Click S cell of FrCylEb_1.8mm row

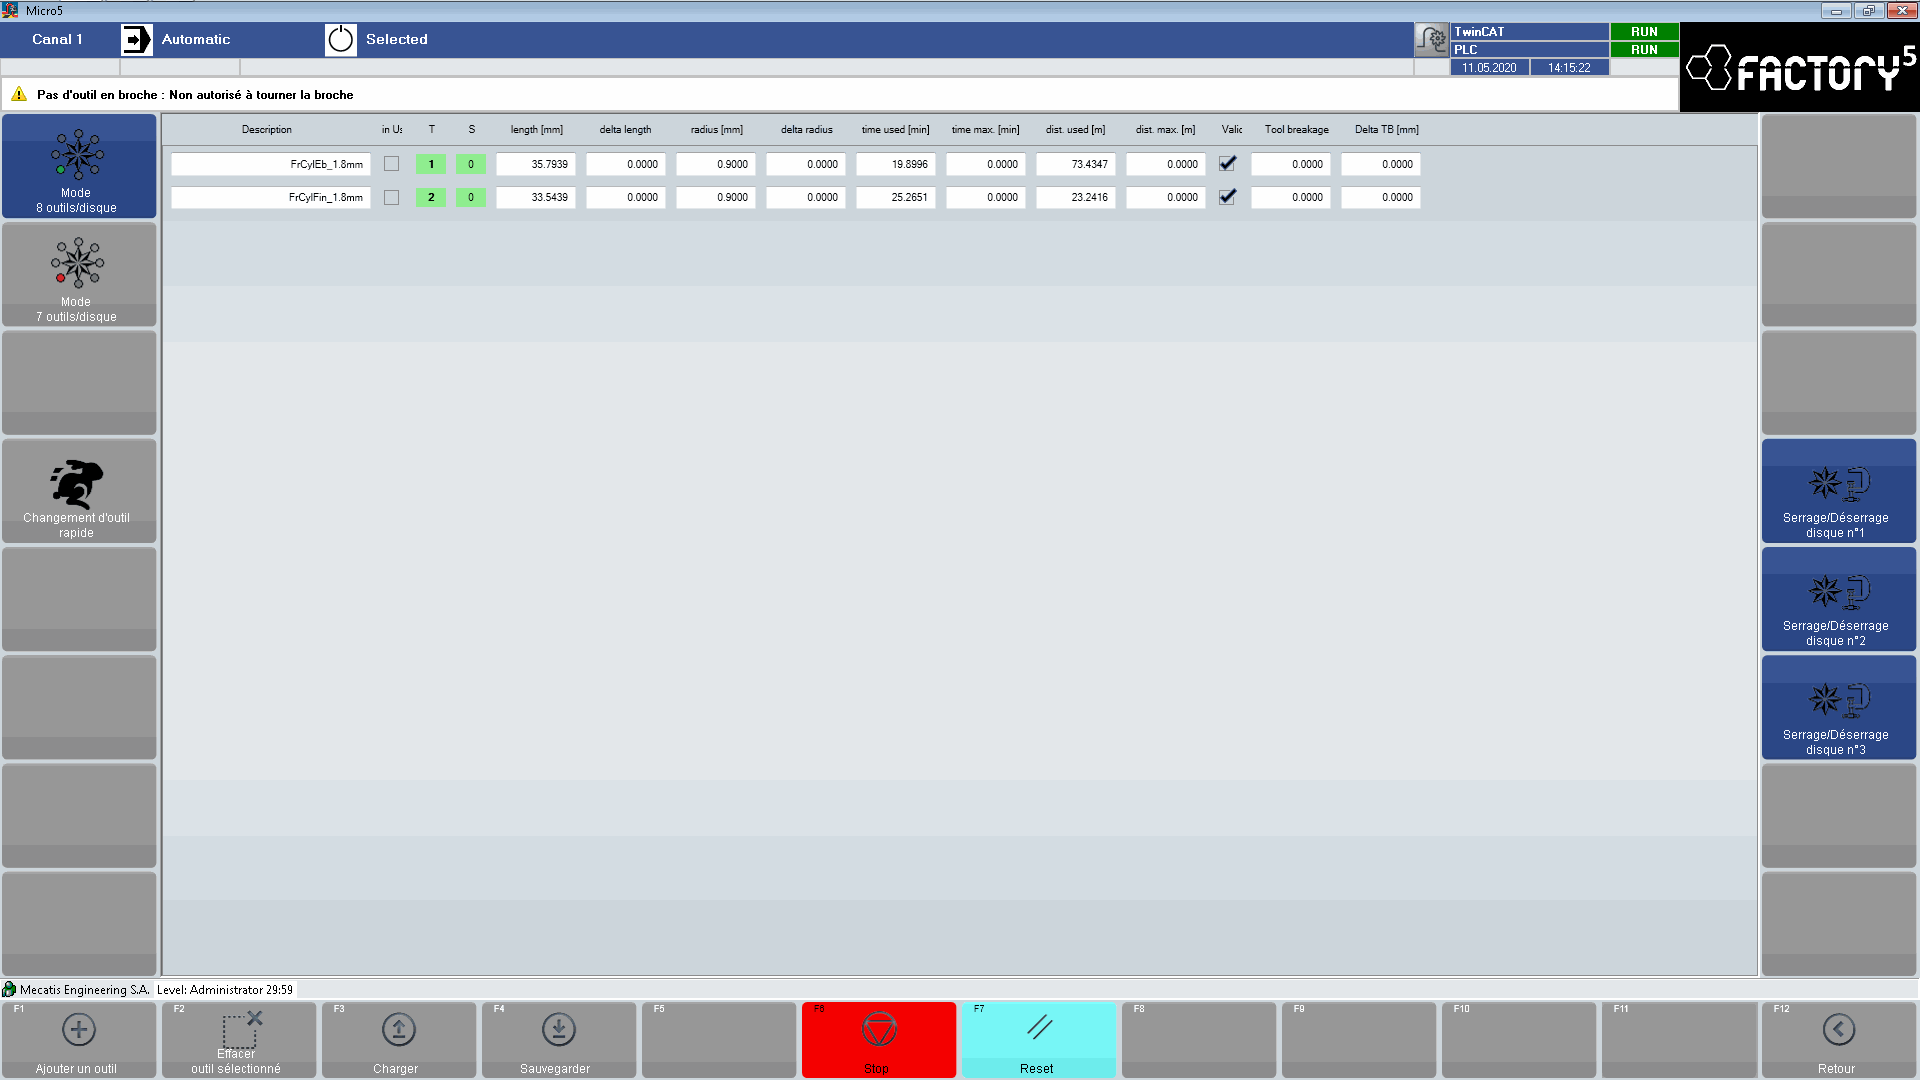471,164
